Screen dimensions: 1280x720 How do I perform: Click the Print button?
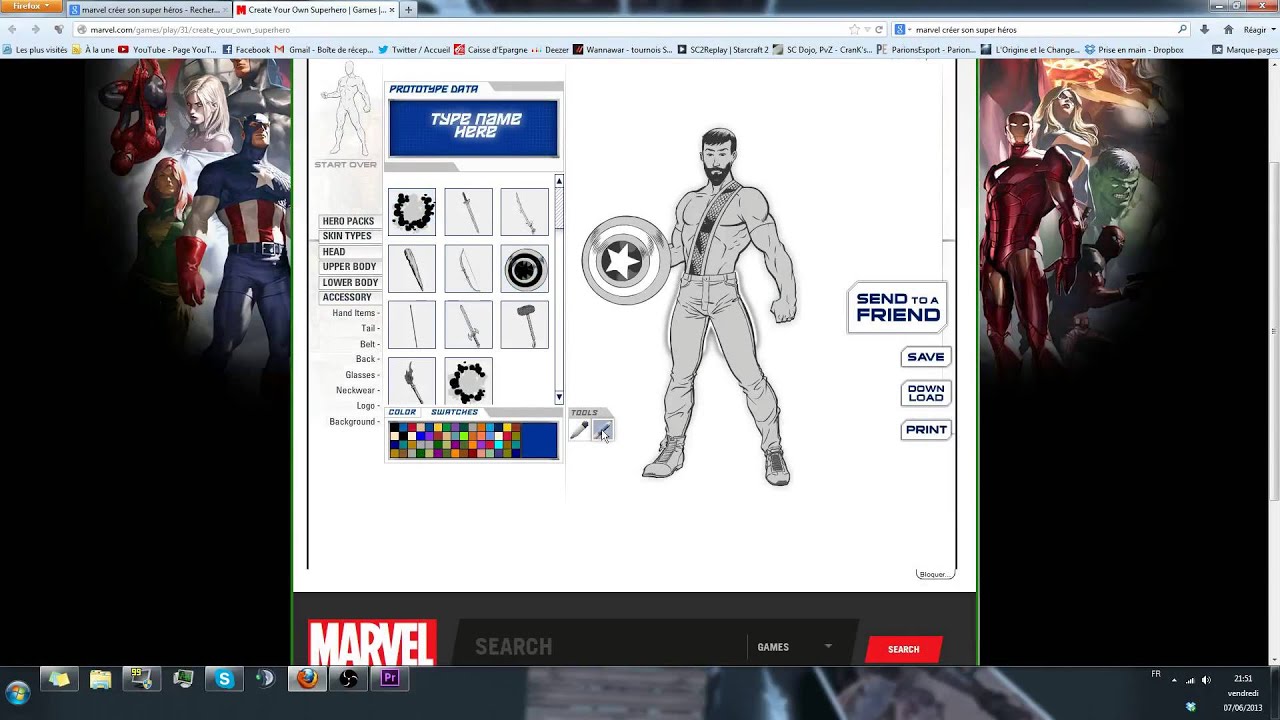click(926, 430)
